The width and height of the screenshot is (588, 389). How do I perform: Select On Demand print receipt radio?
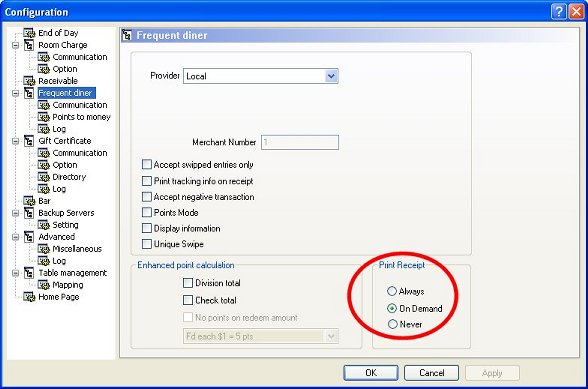pos(392,308)
